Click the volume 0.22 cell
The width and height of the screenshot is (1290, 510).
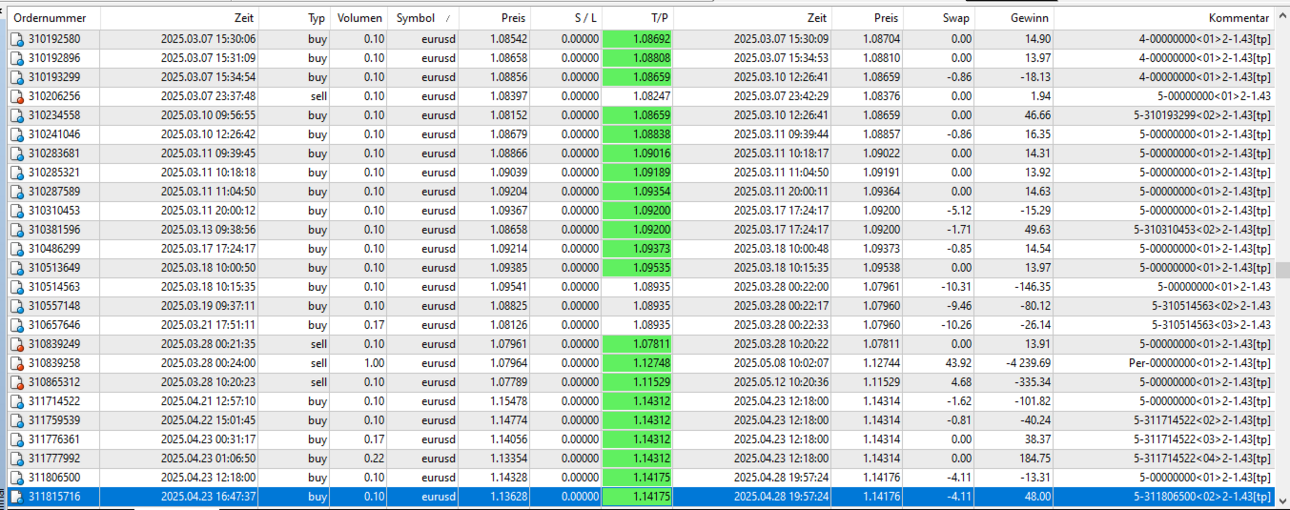[372, 458]
